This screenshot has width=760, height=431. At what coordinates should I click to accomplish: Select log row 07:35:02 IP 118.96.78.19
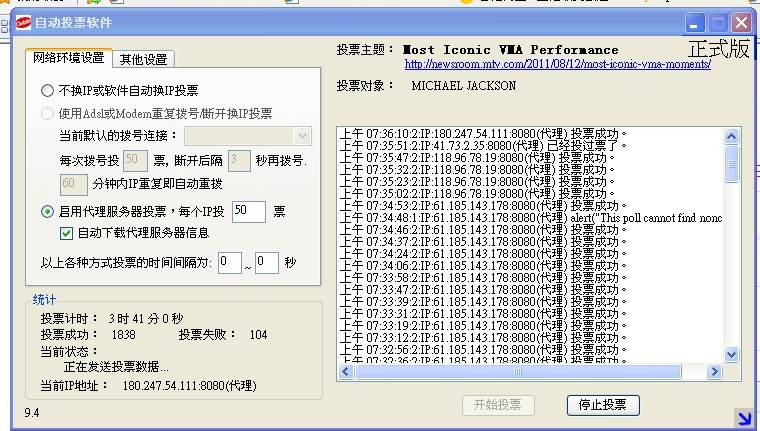(x=477, y=193)
